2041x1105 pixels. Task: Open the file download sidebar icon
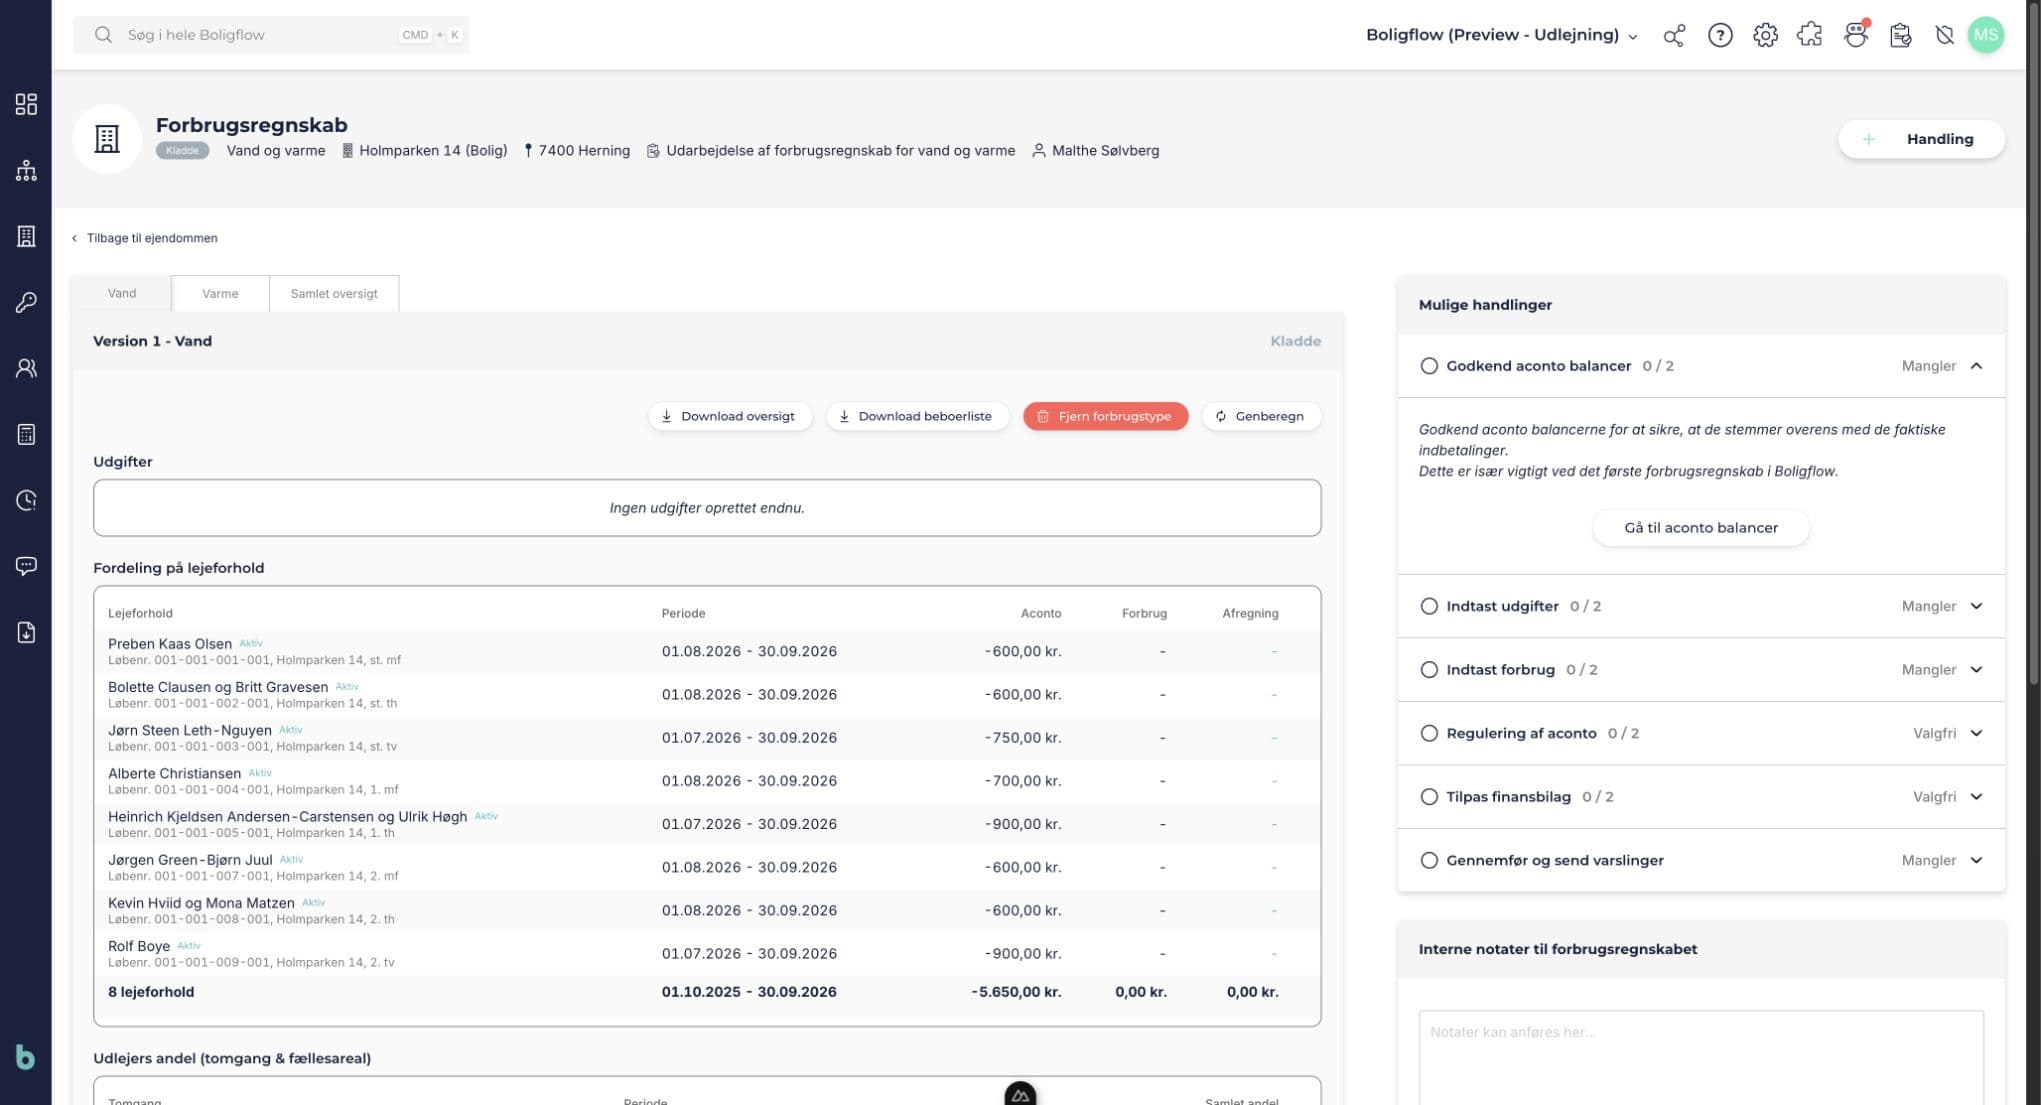click(26, 632)
